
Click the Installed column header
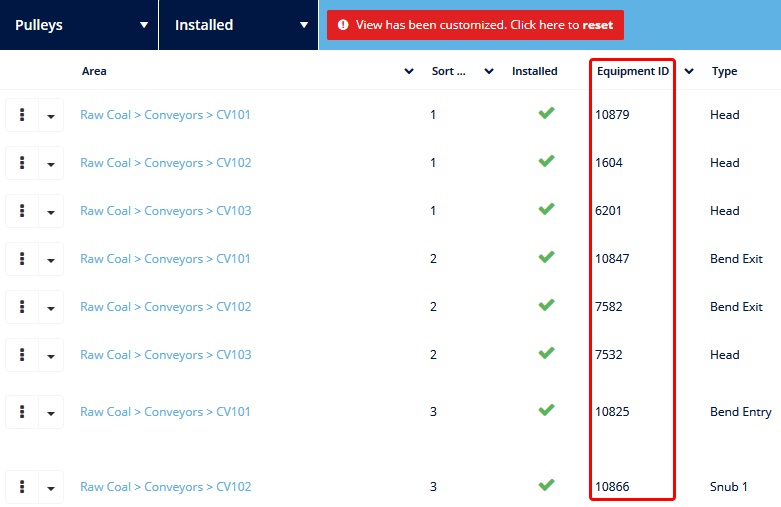534,71
